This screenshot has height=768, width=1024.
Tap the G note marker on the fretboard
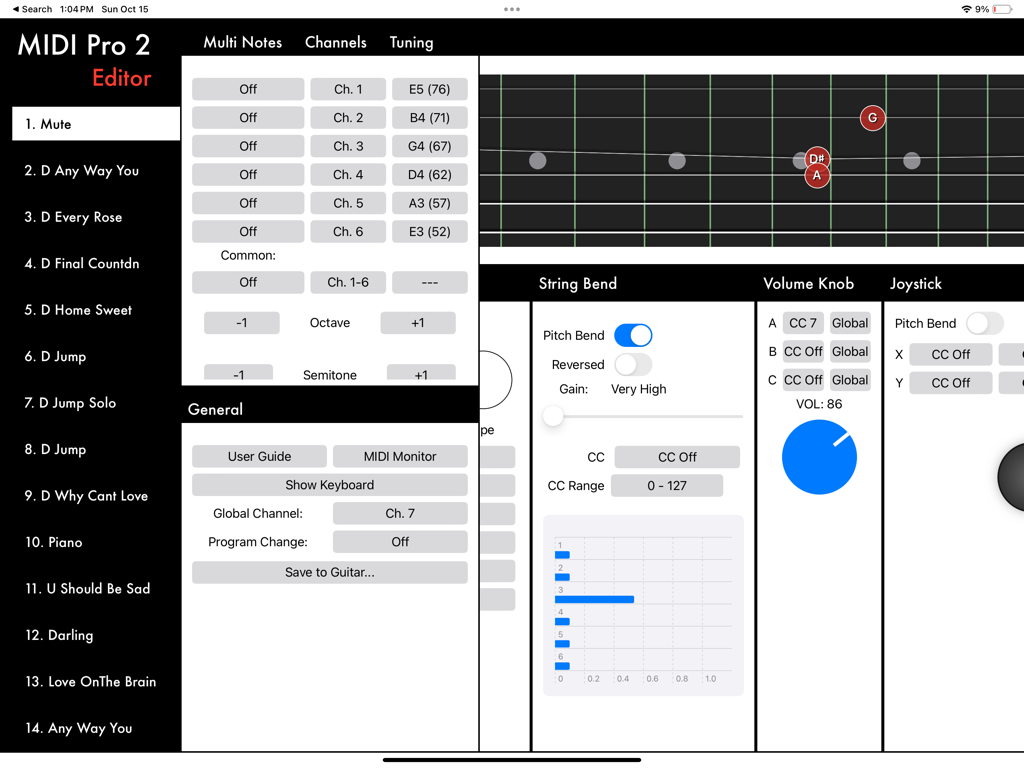point(872,118)
